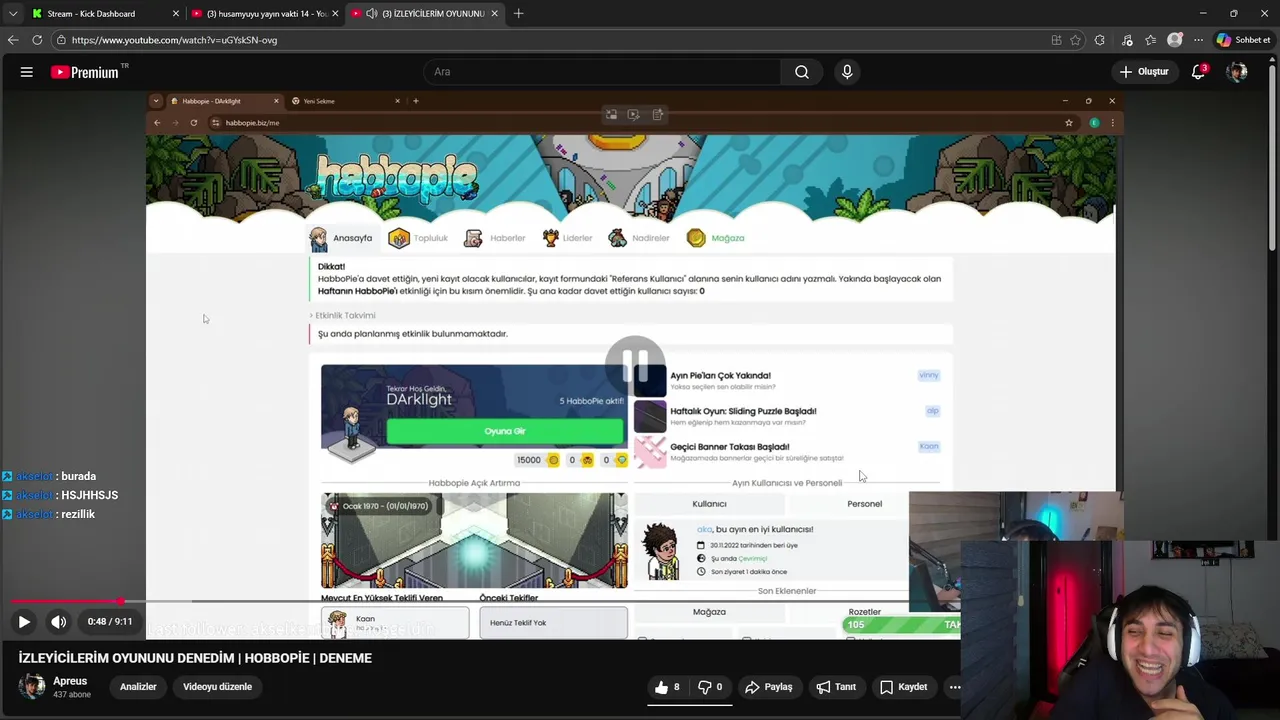Go to YouTube Premium home logo

click(85, 72)
